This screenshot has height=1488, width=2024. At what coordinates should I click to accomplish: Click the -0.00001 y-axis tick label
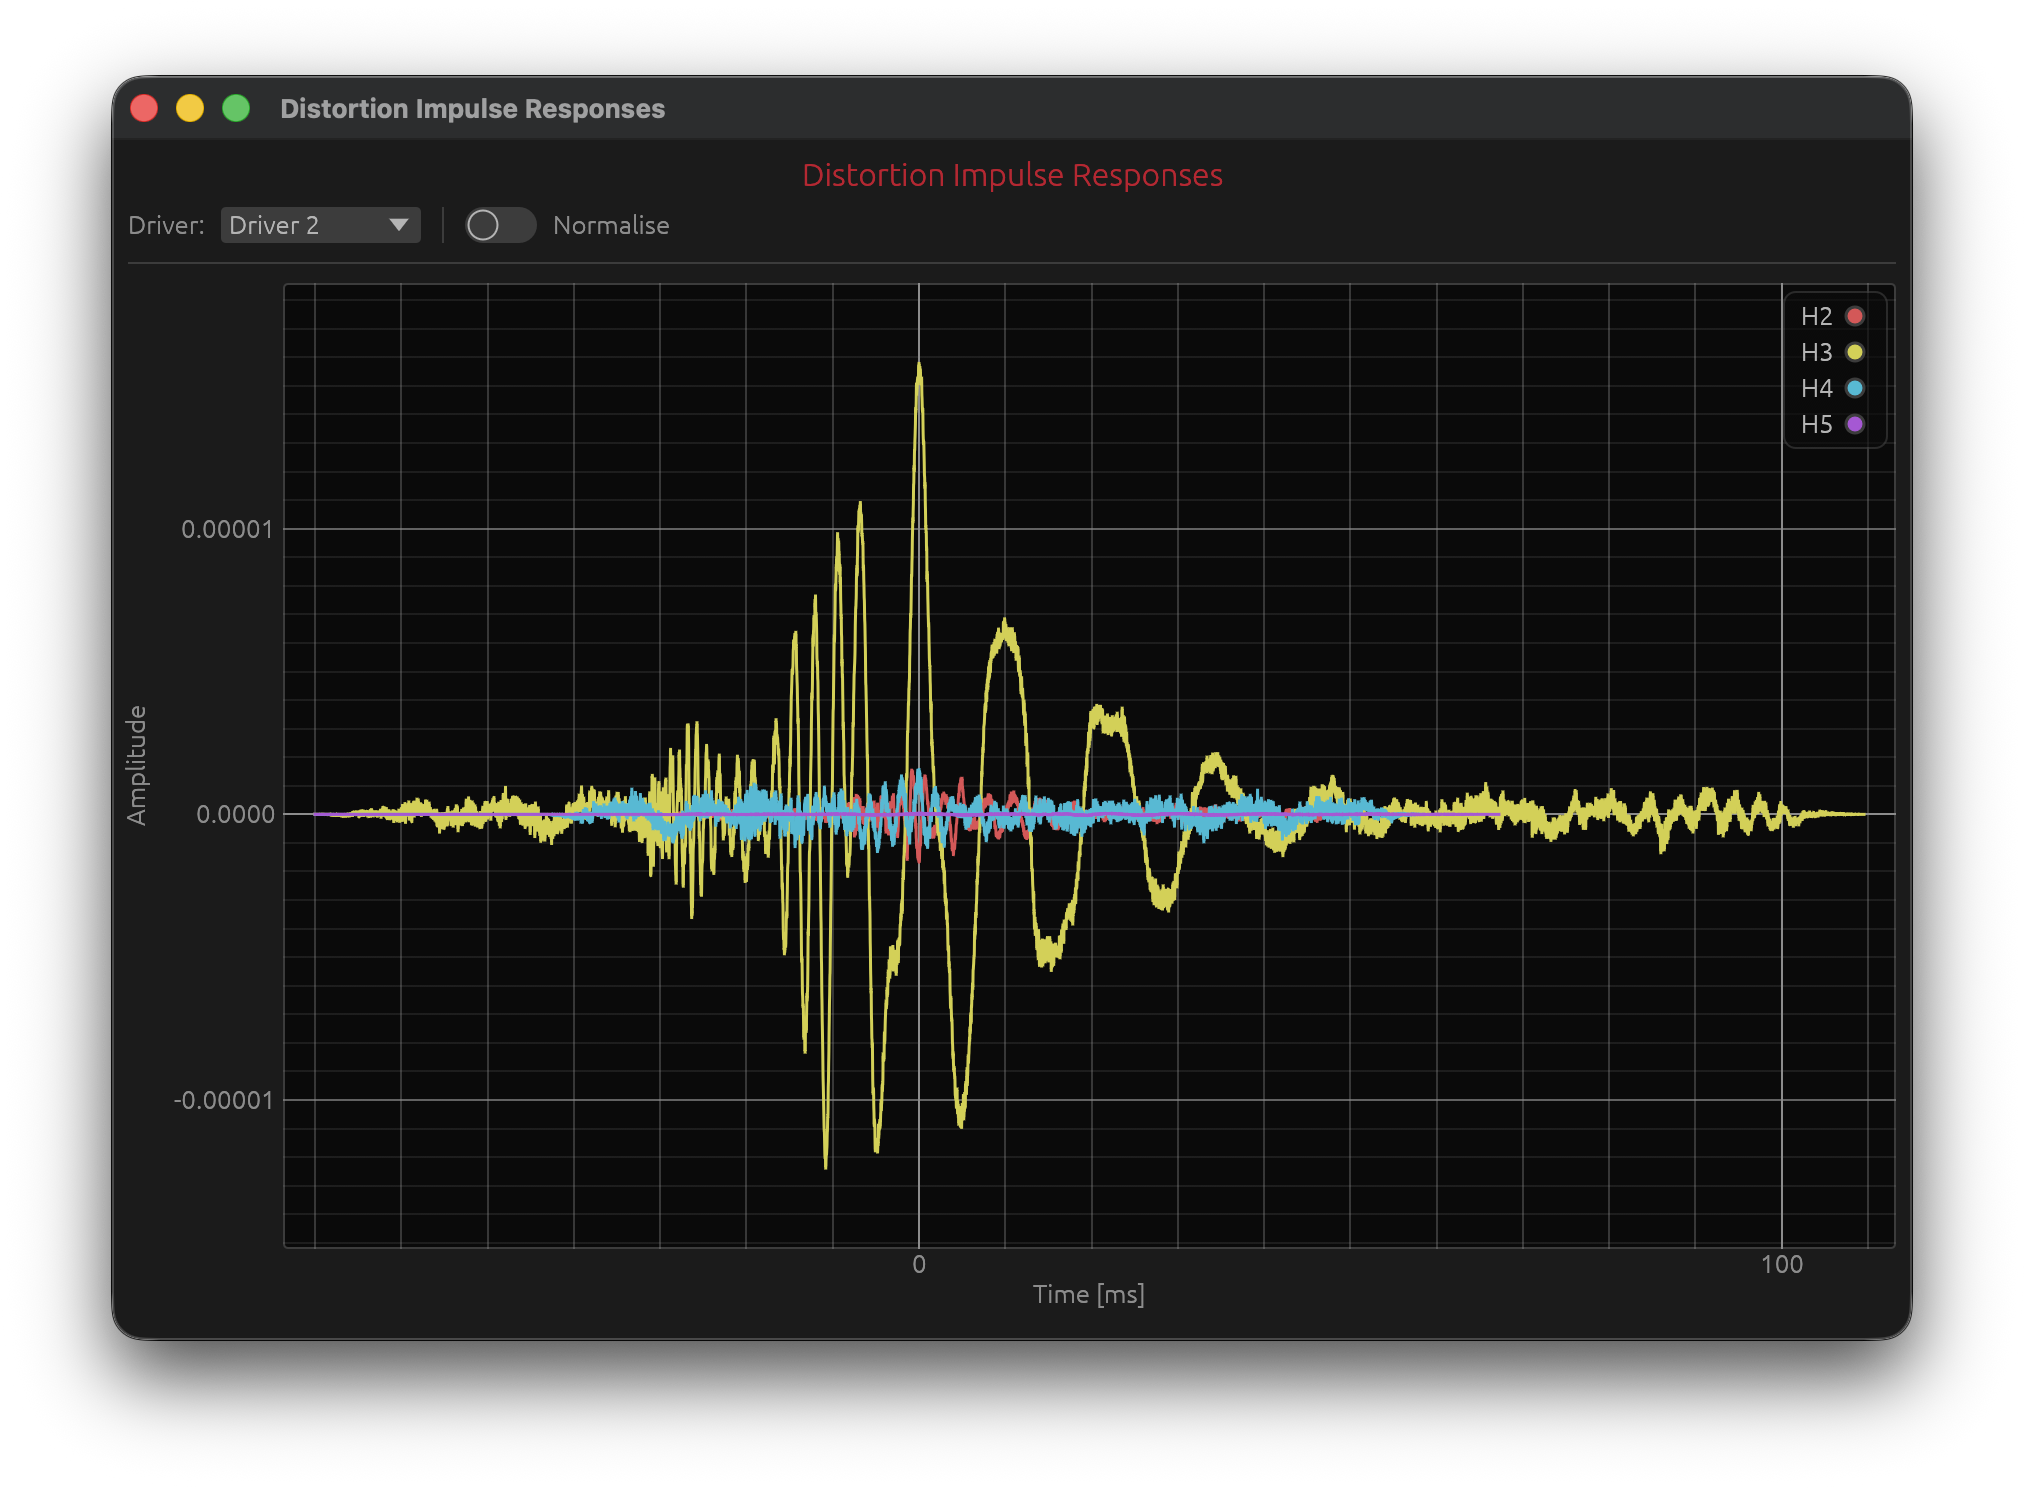click(223, 1100)
